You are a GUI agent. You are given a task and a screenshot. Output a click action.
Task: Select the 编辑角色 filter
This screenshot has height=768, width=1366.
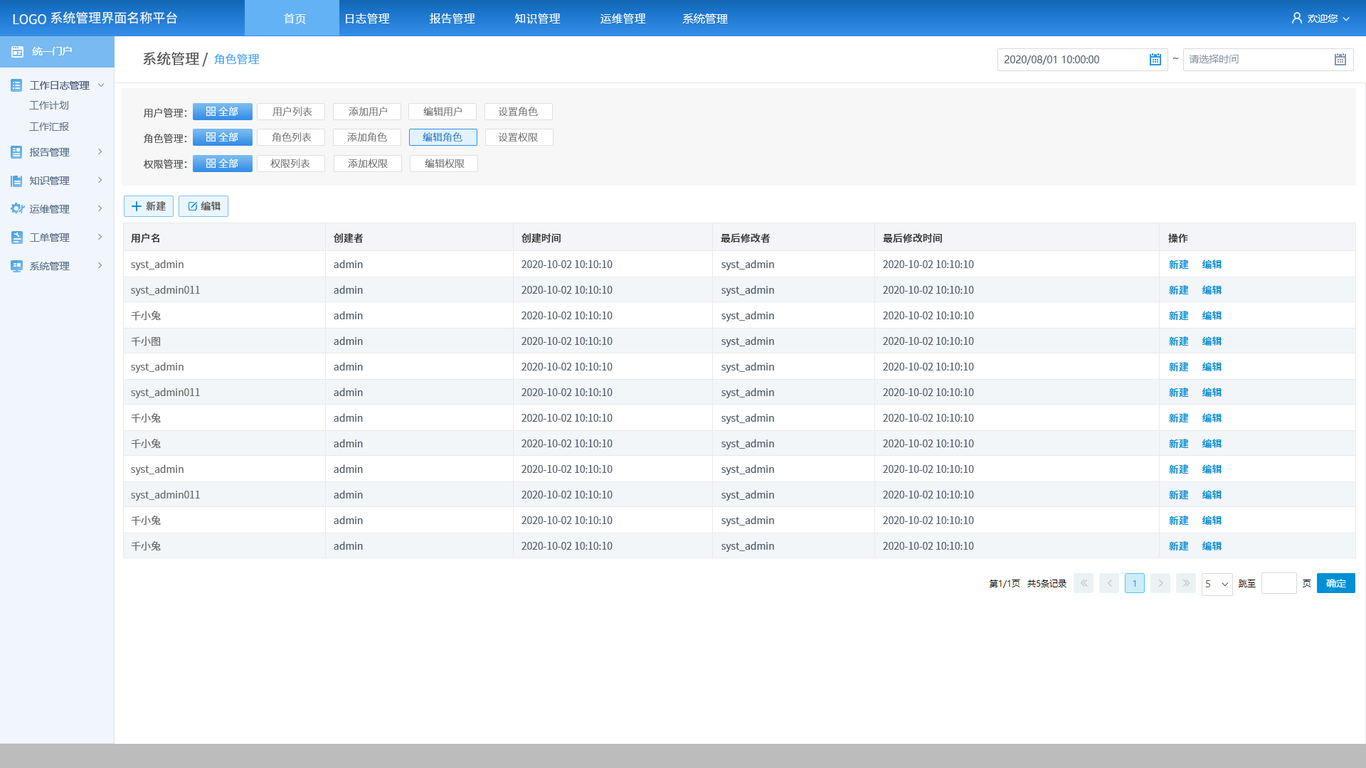pos(443,138)
